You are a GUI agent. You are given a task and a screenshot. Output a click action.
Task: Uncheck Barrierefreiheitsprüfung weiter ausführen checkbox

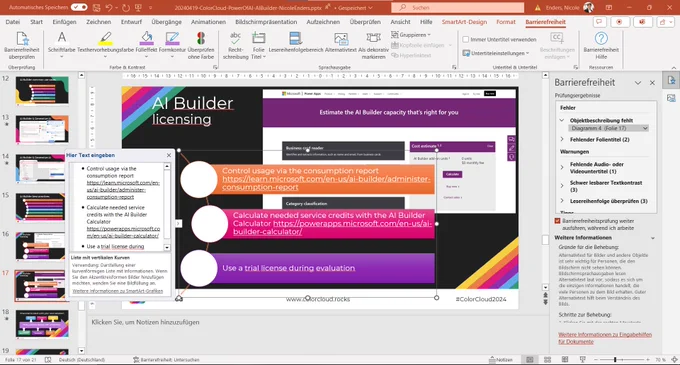[558, 221]
